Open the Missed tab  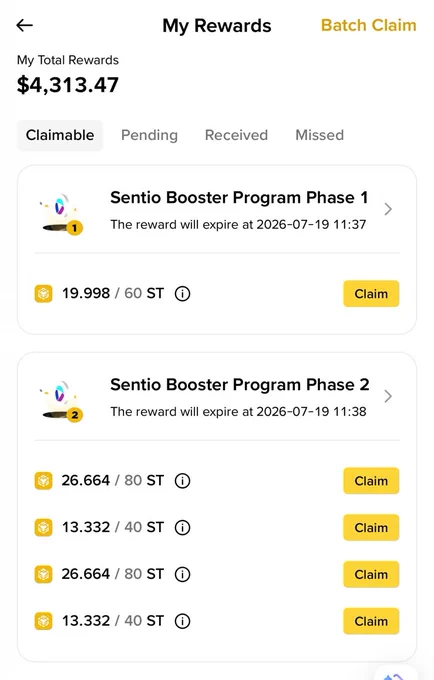pyautogui.click(x=320, y=135)
